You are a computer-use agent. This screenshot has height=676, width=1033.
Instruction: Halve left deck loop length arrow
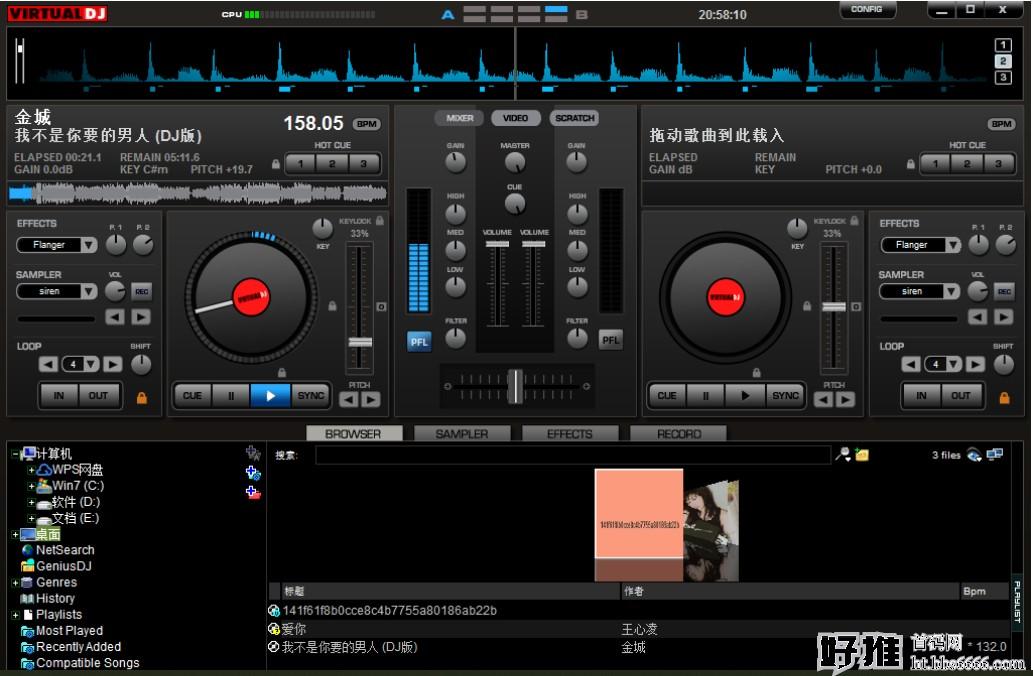pos(48,364)
